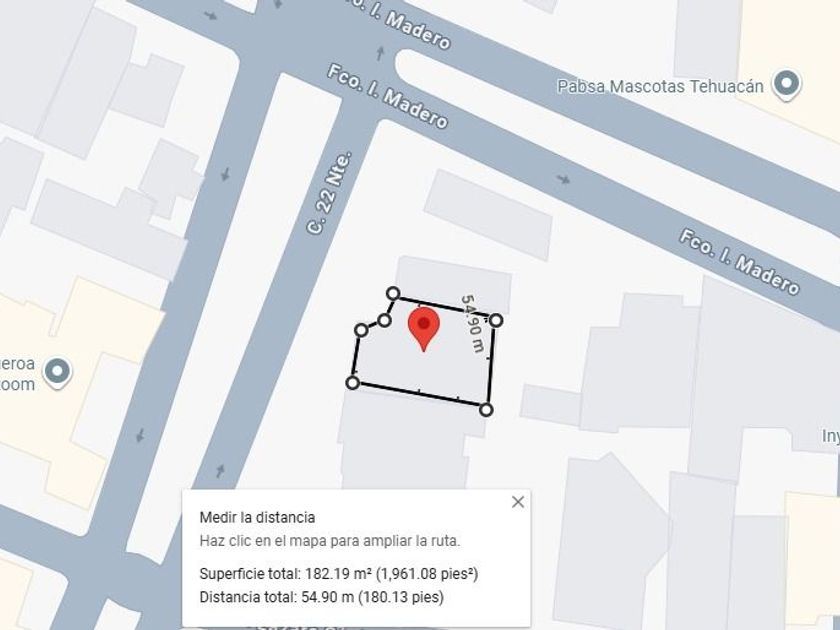Click the middle Fco. I. Madero street label
This screenshot has width=840, height=630.
point(387,97)
